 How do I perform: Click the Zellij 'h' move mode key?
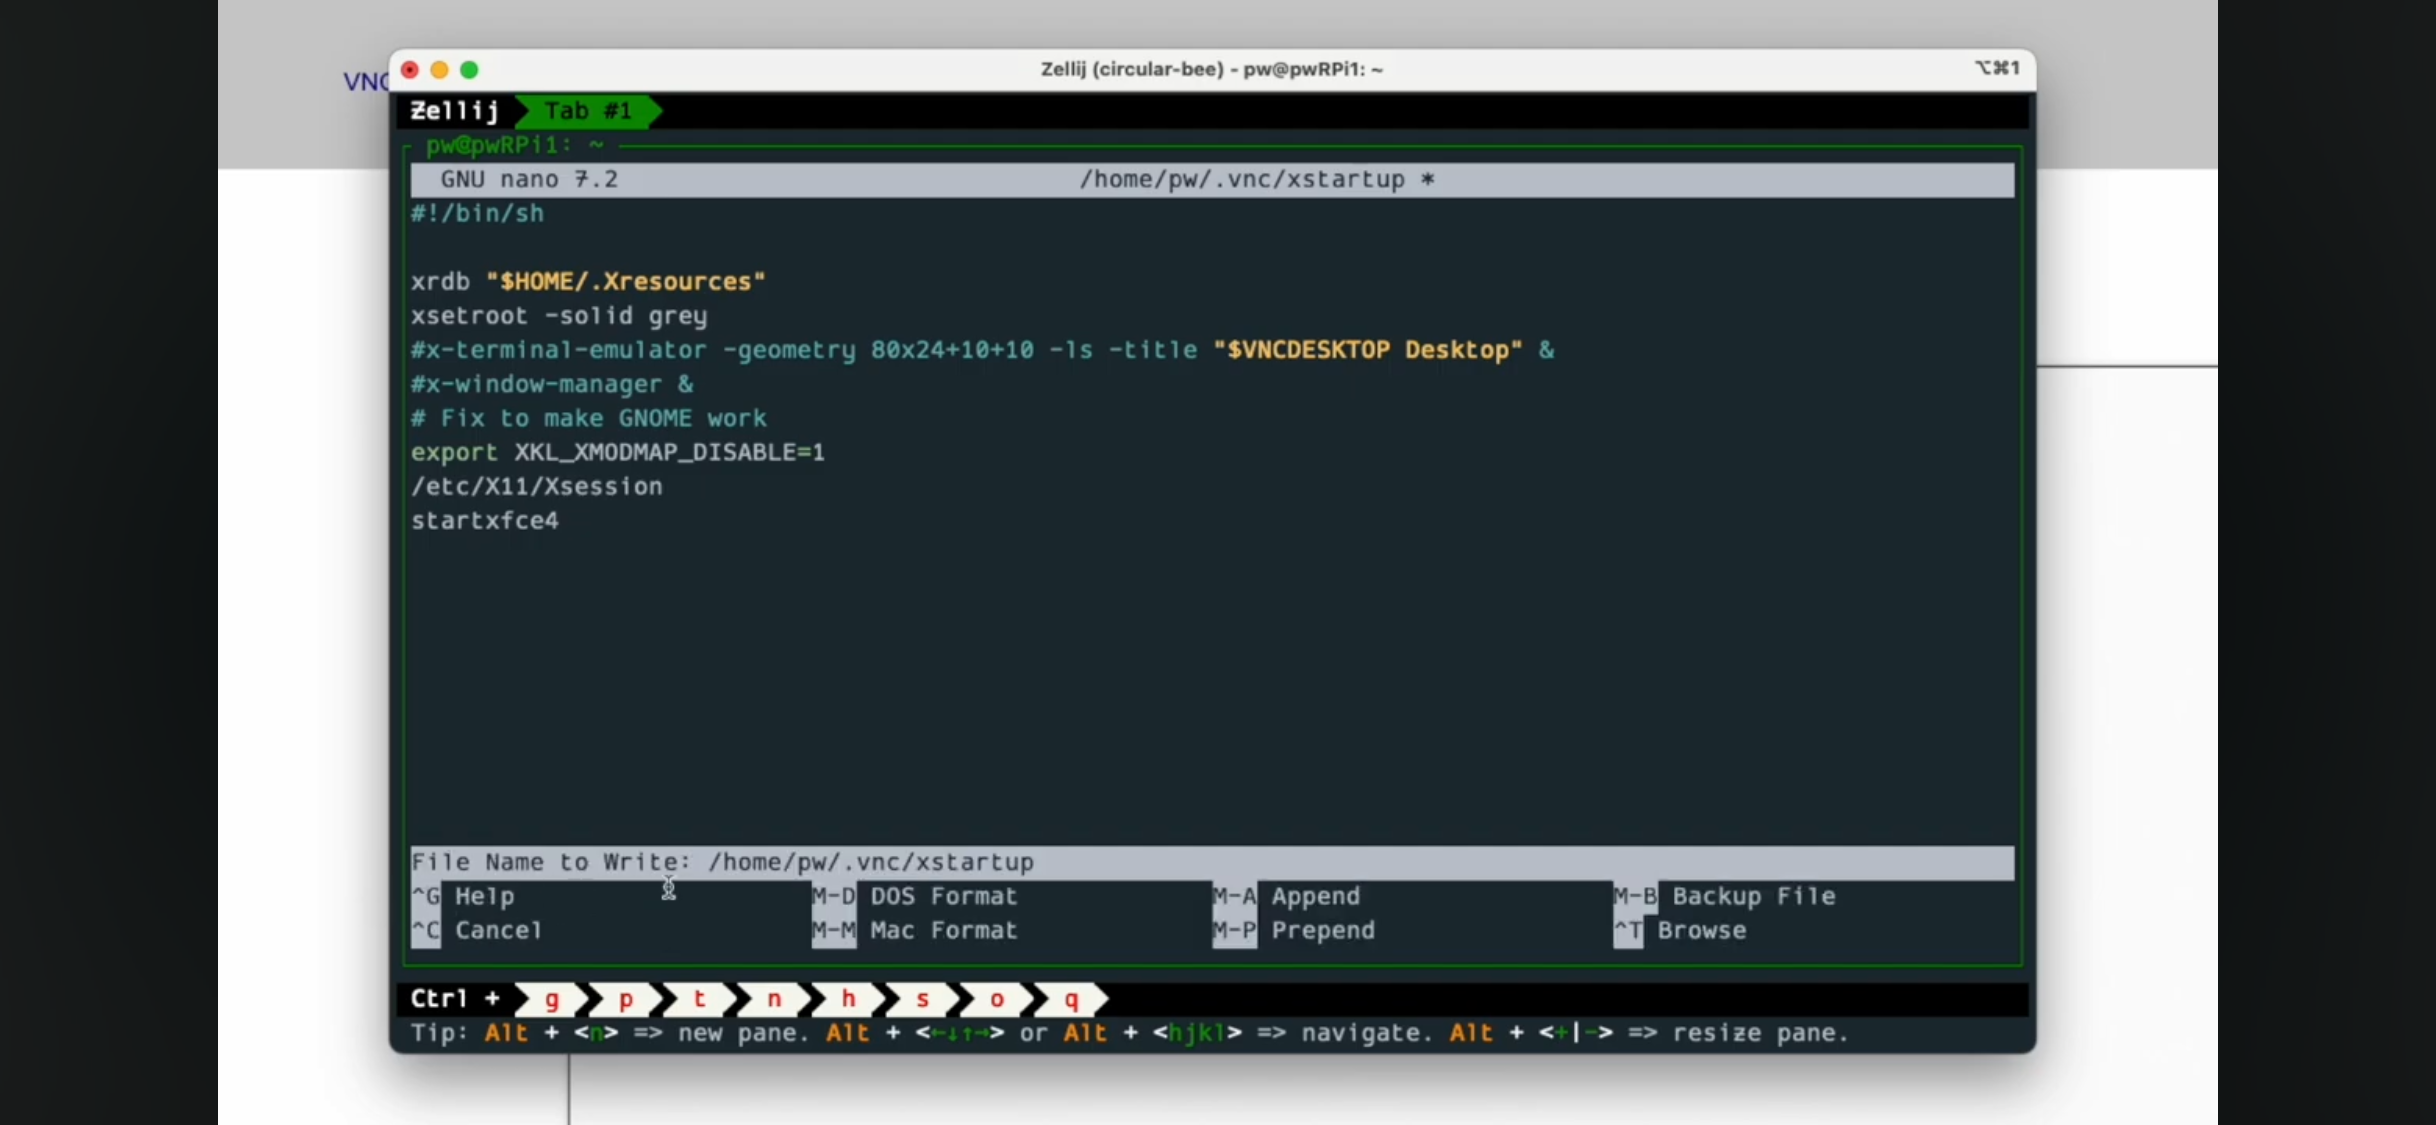coord(848,999)
